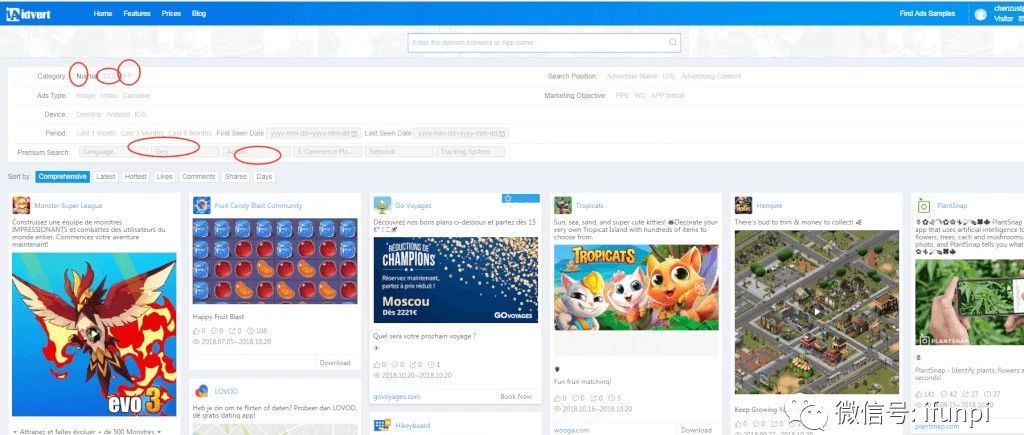This screenshot has width=1024, height=435.
Task: Click PlantSnap advertiser icon
Action: pyautogui.click(x=923, y=206)
